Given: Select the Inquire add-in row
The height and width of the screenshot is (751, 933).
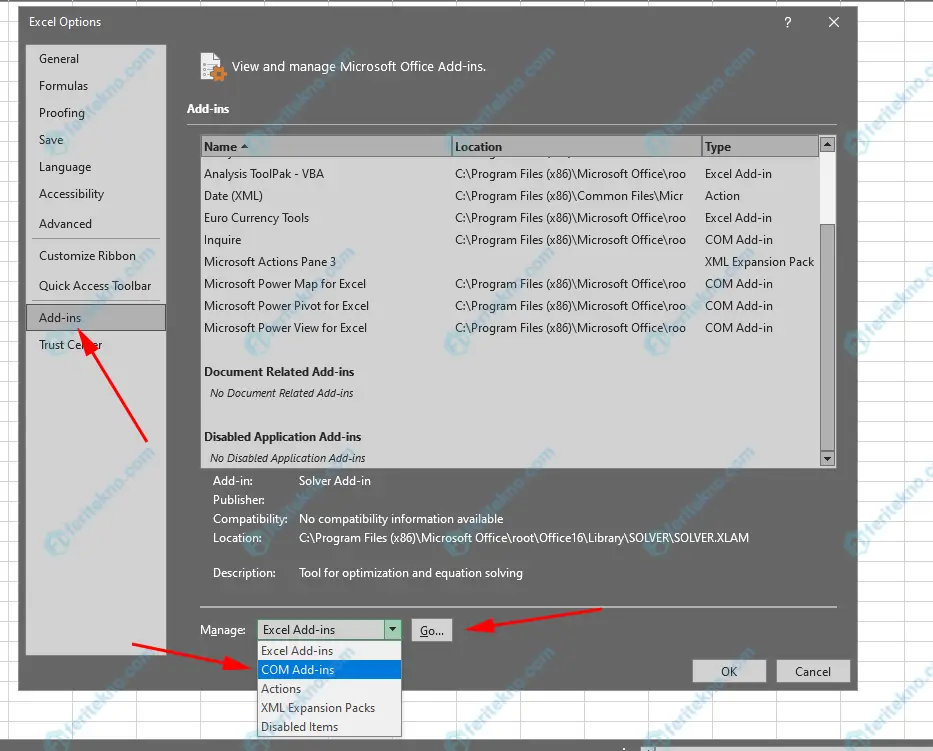Looking at the screenshot, I should [x=509, y=240].
